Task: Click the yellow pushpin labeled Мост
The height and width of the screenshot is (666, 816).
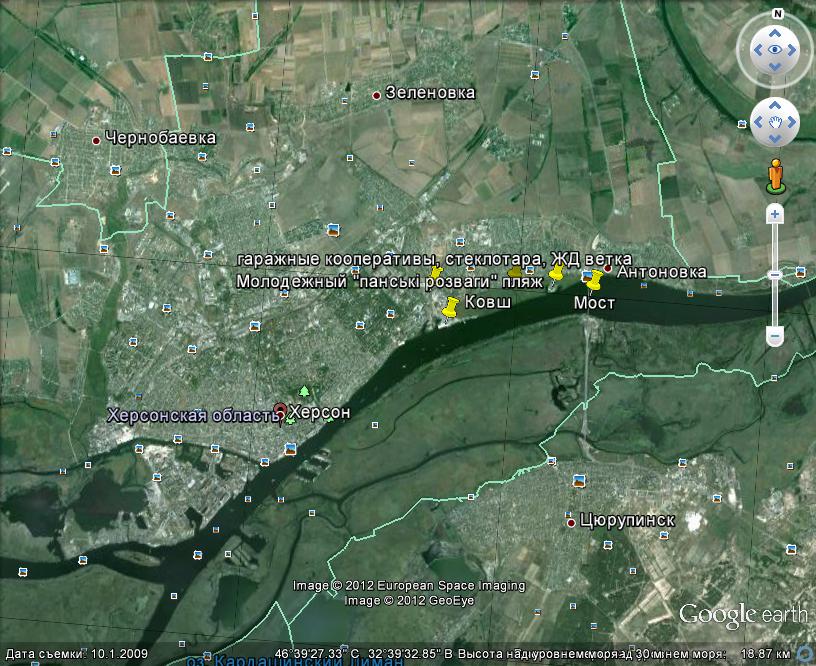Action: pos(595,282)
